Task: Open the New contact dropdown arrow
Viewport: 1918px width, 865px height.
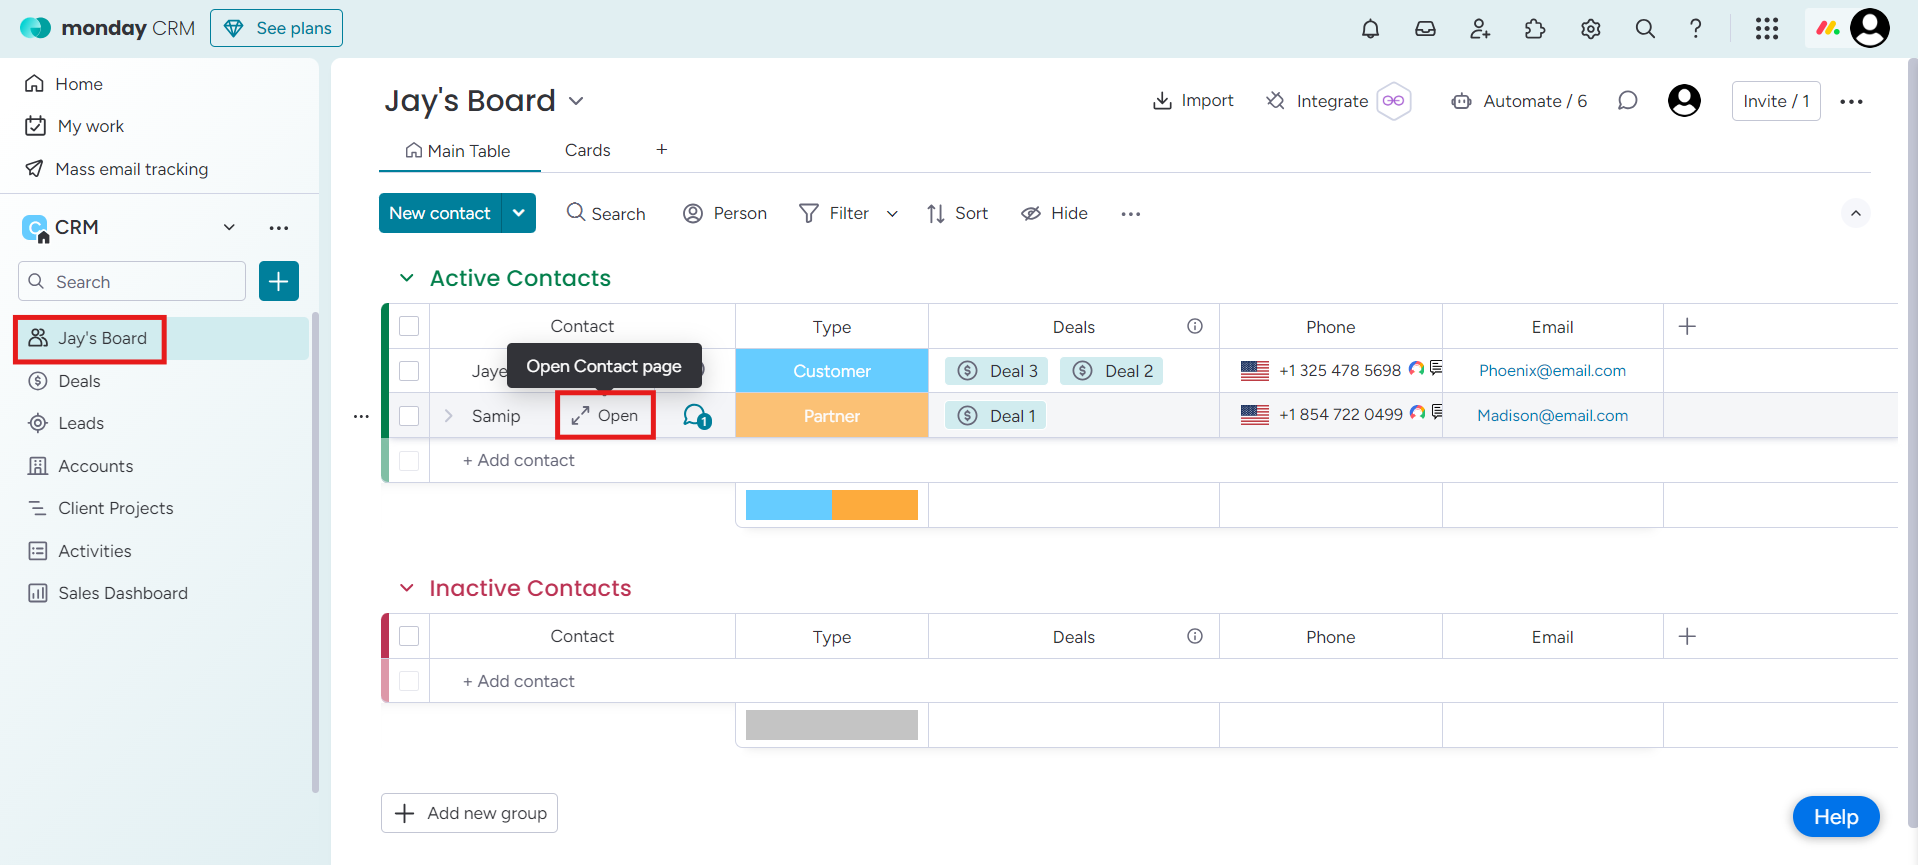Action: coord(519,213)
